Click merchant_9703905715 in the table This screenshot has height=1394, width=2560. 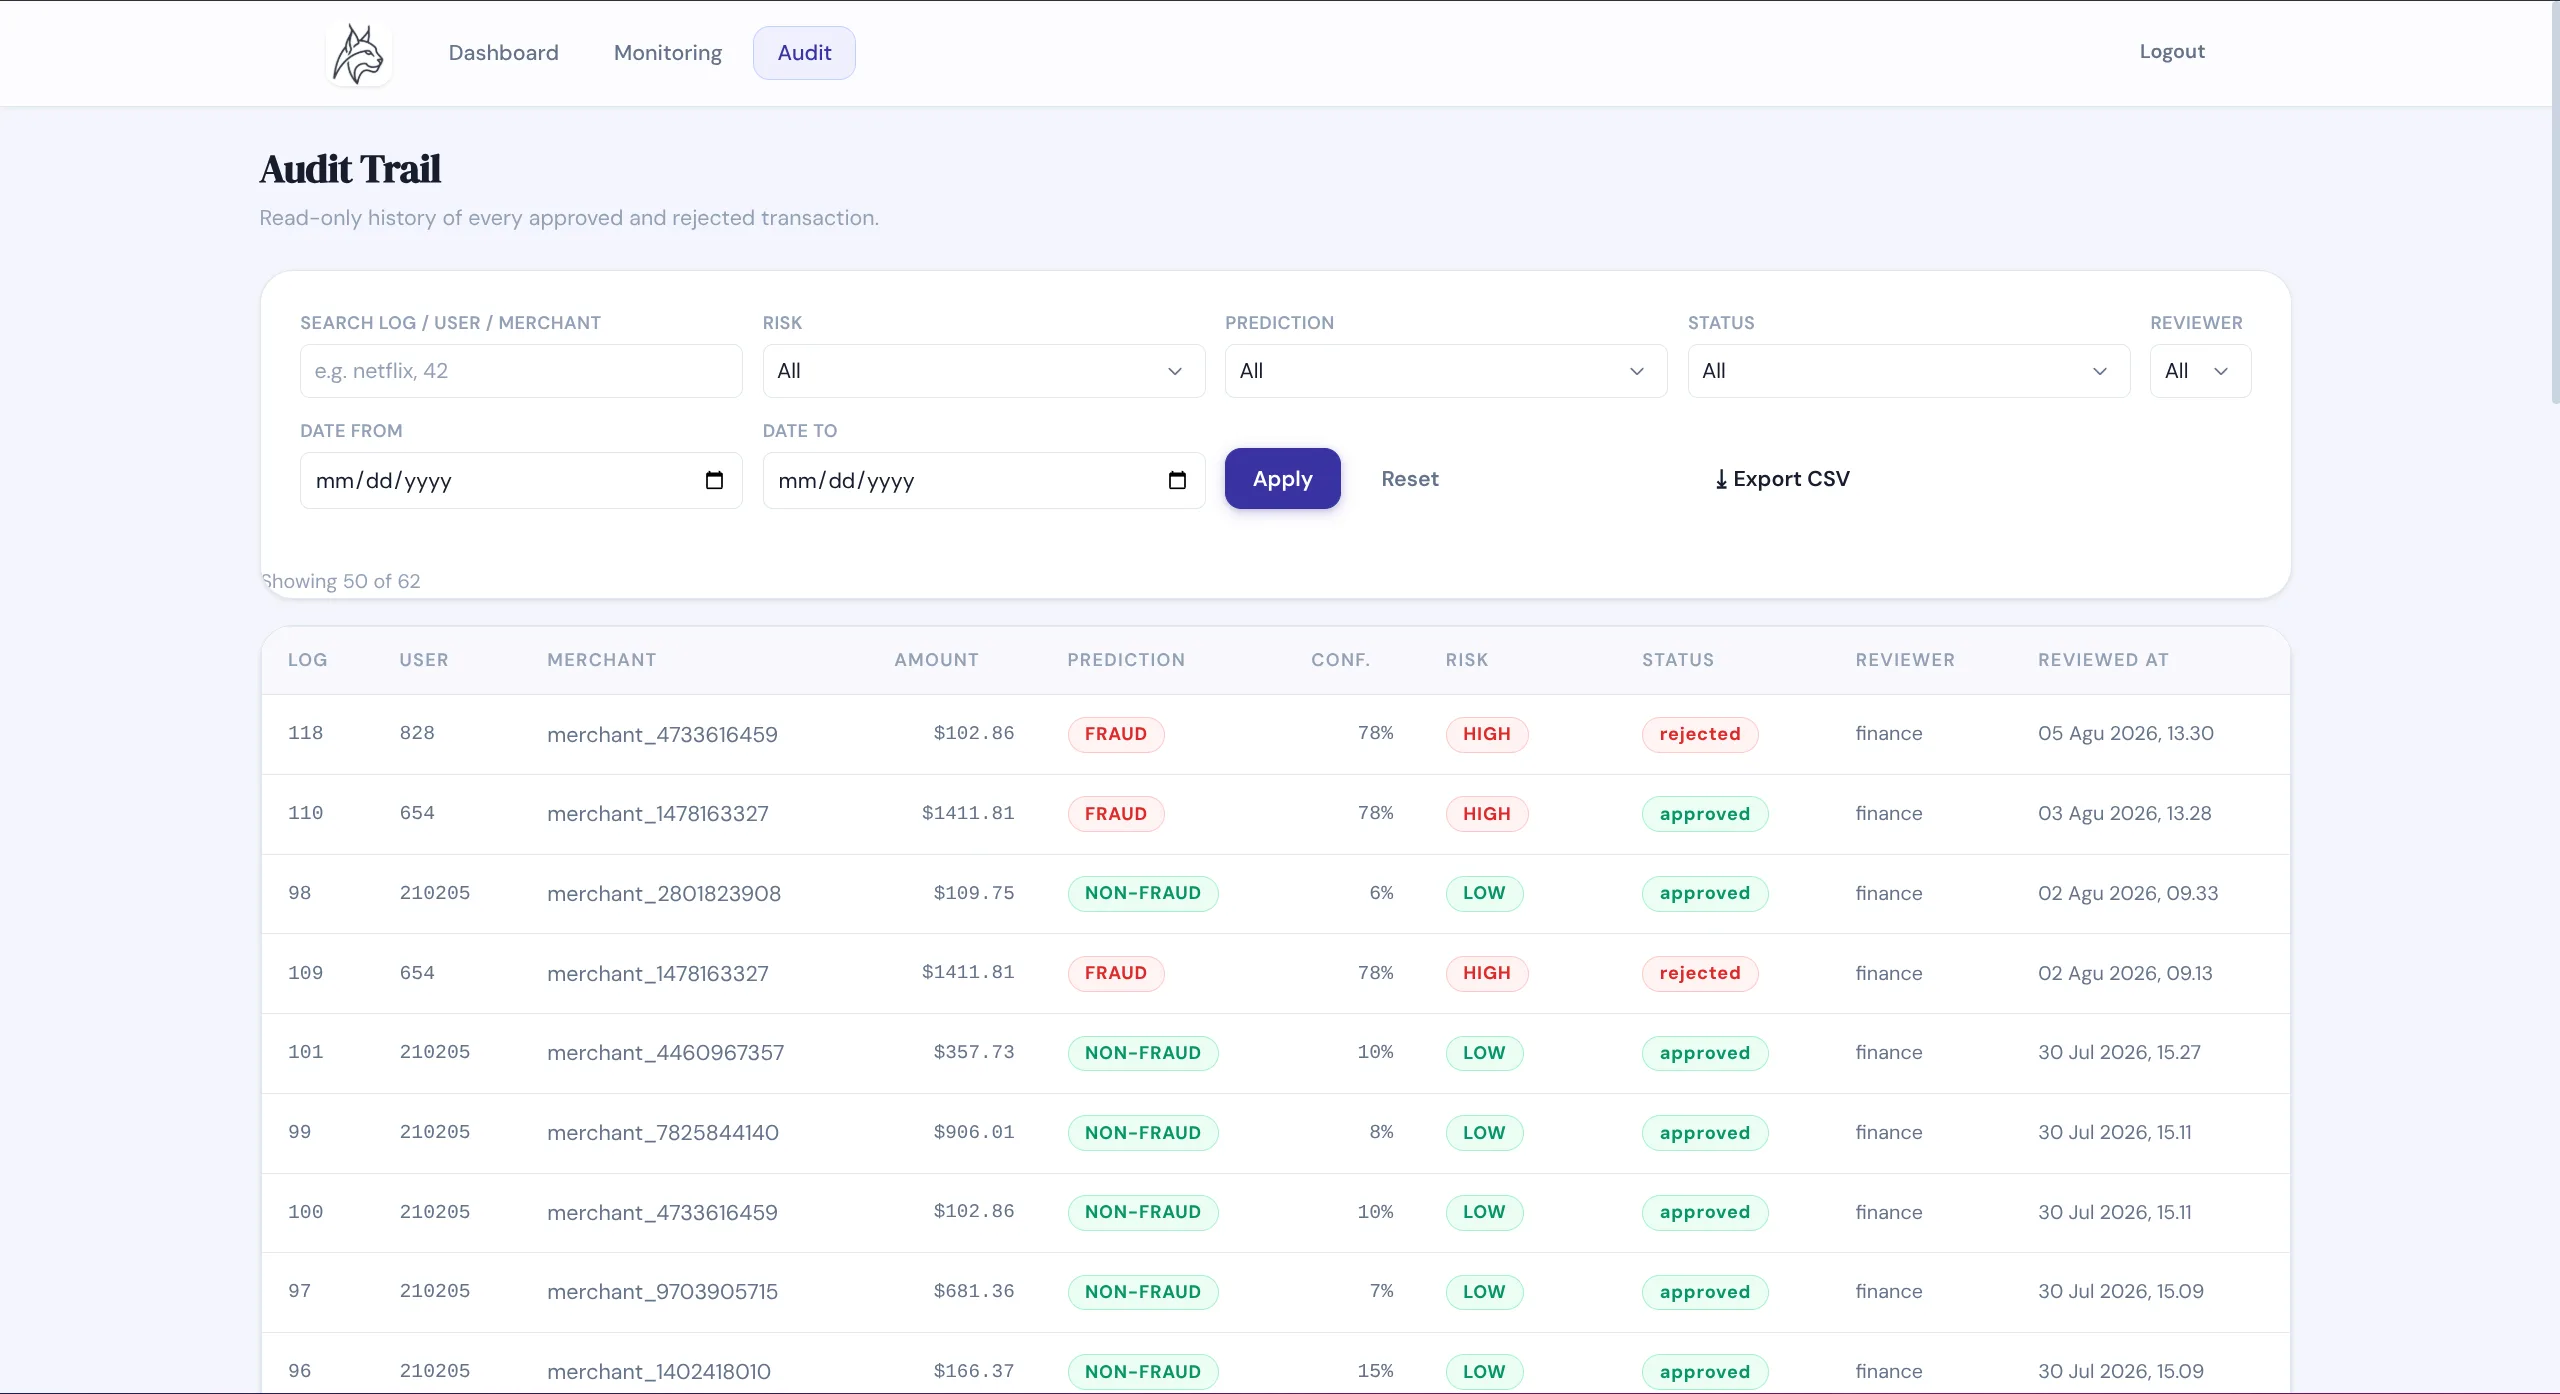[662, 1292]
